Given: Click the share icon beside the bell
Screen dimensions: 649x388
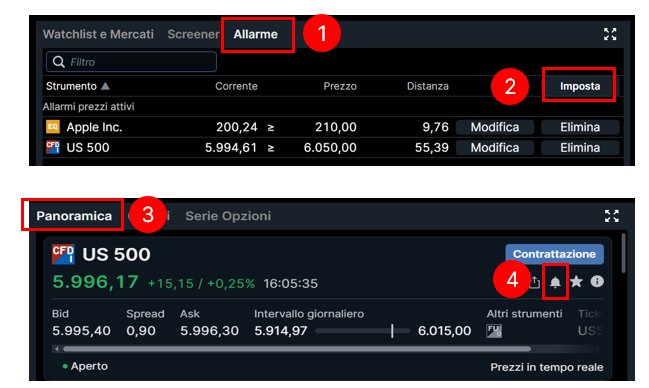Looking at the screenshot, I should click(x=535, y=282).
